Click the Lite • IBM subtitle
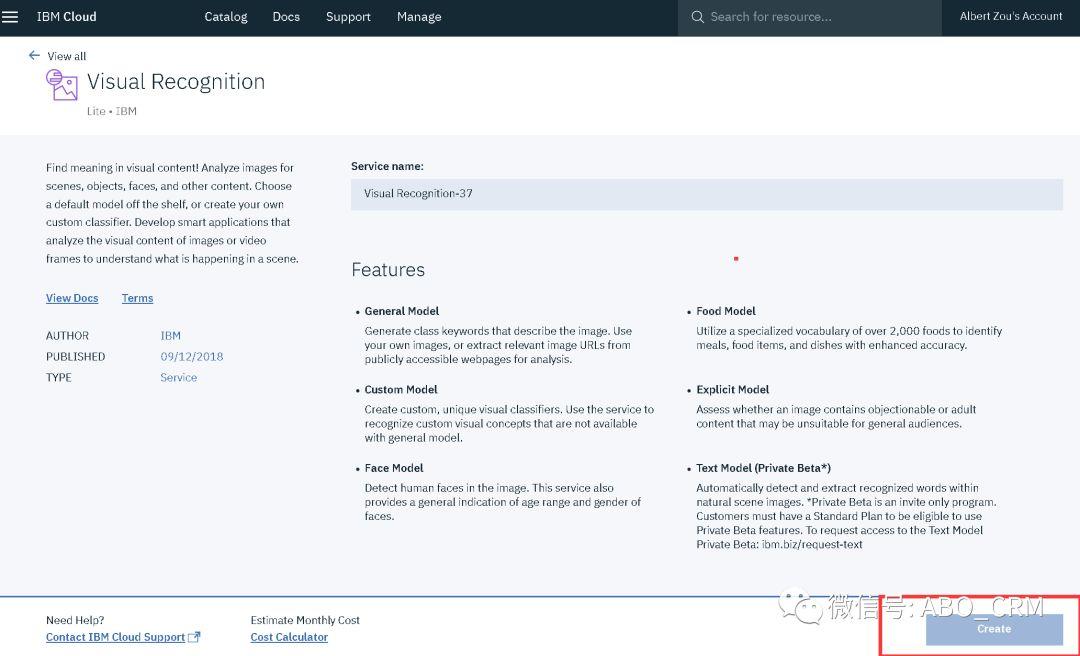The height and width of the screenshot is (656, 1080). (112, 111)
